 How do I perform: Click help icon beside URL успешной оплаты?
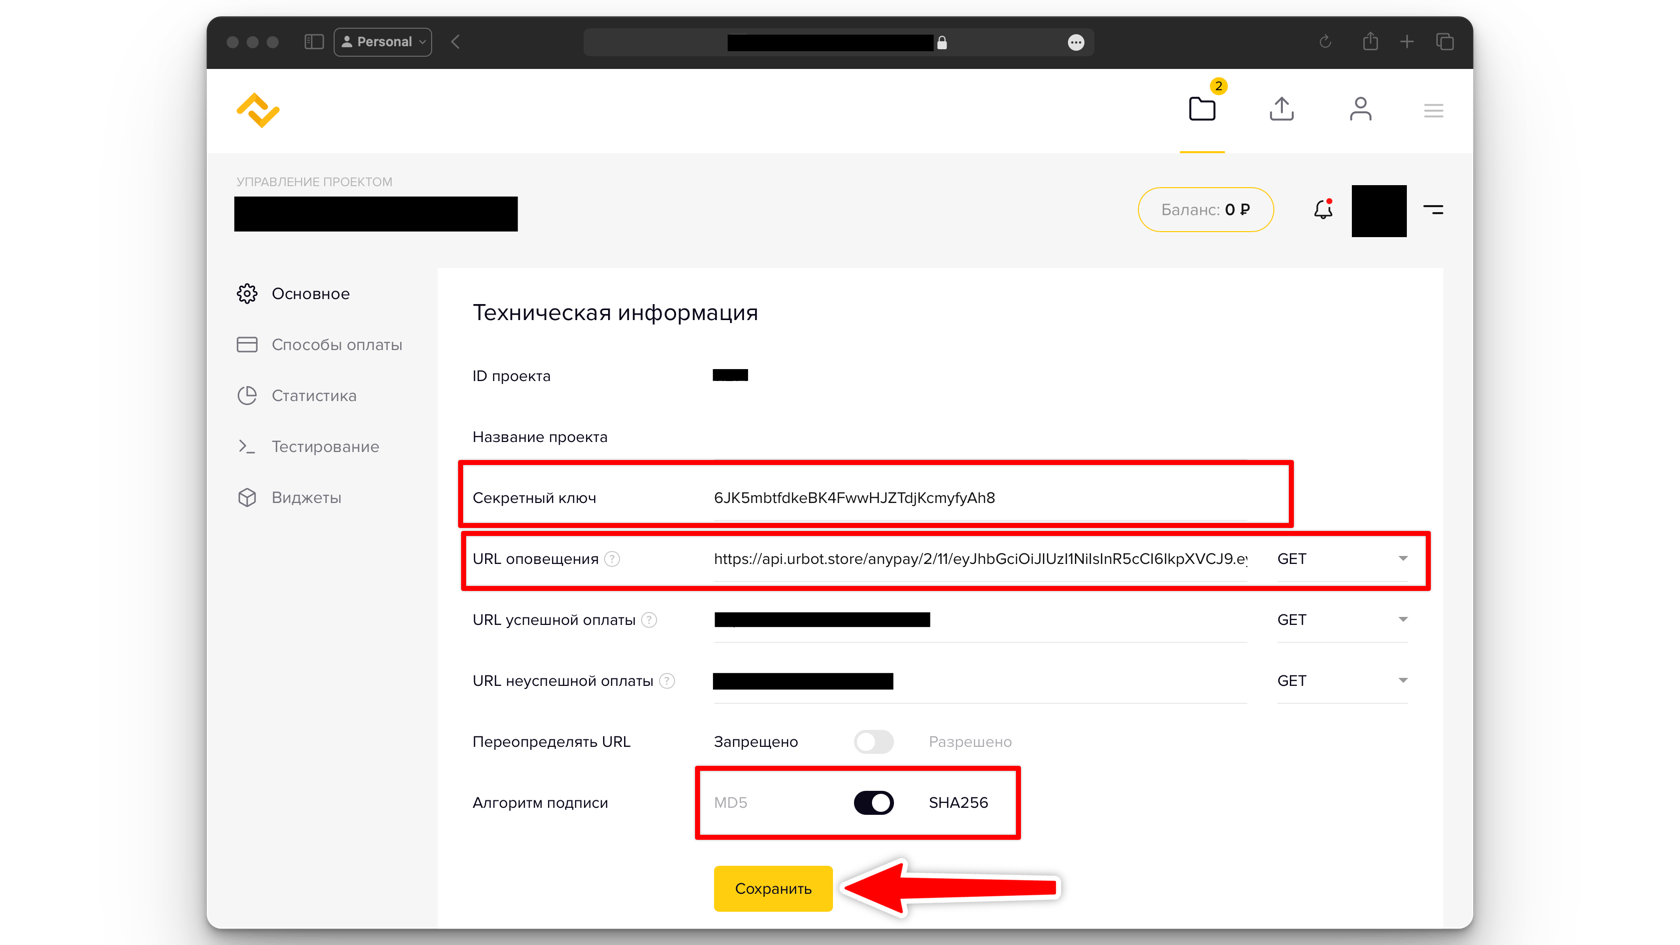coord(649,620)
